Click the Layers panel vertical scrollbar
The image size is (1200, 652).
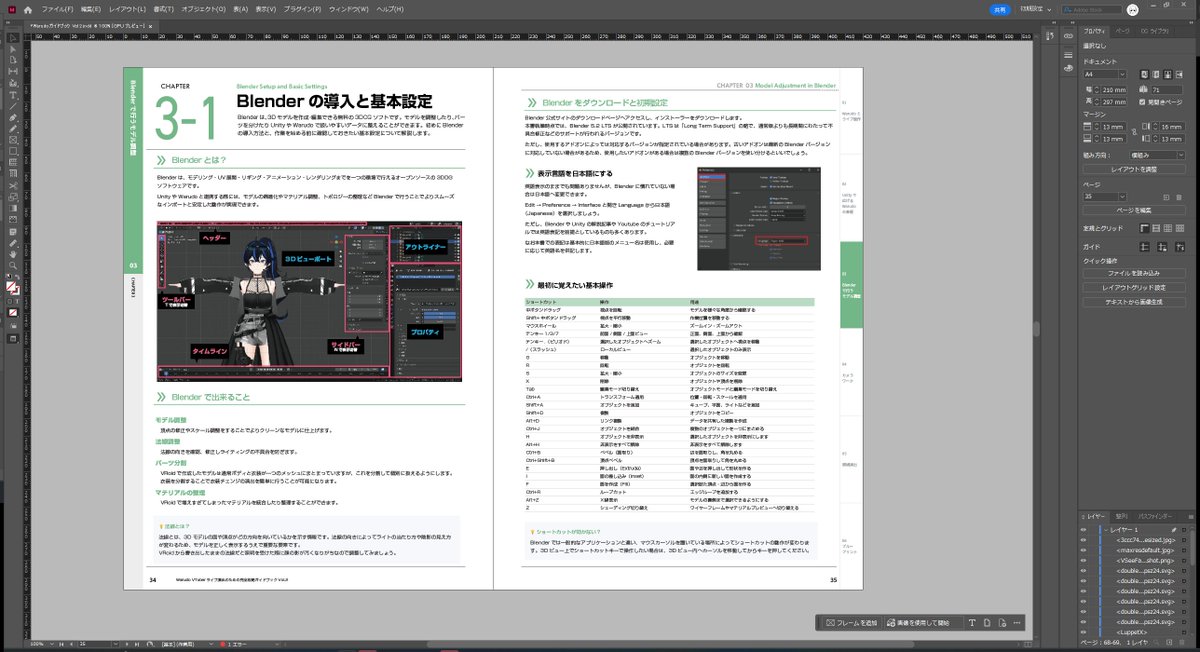[x=1193, y=546]
